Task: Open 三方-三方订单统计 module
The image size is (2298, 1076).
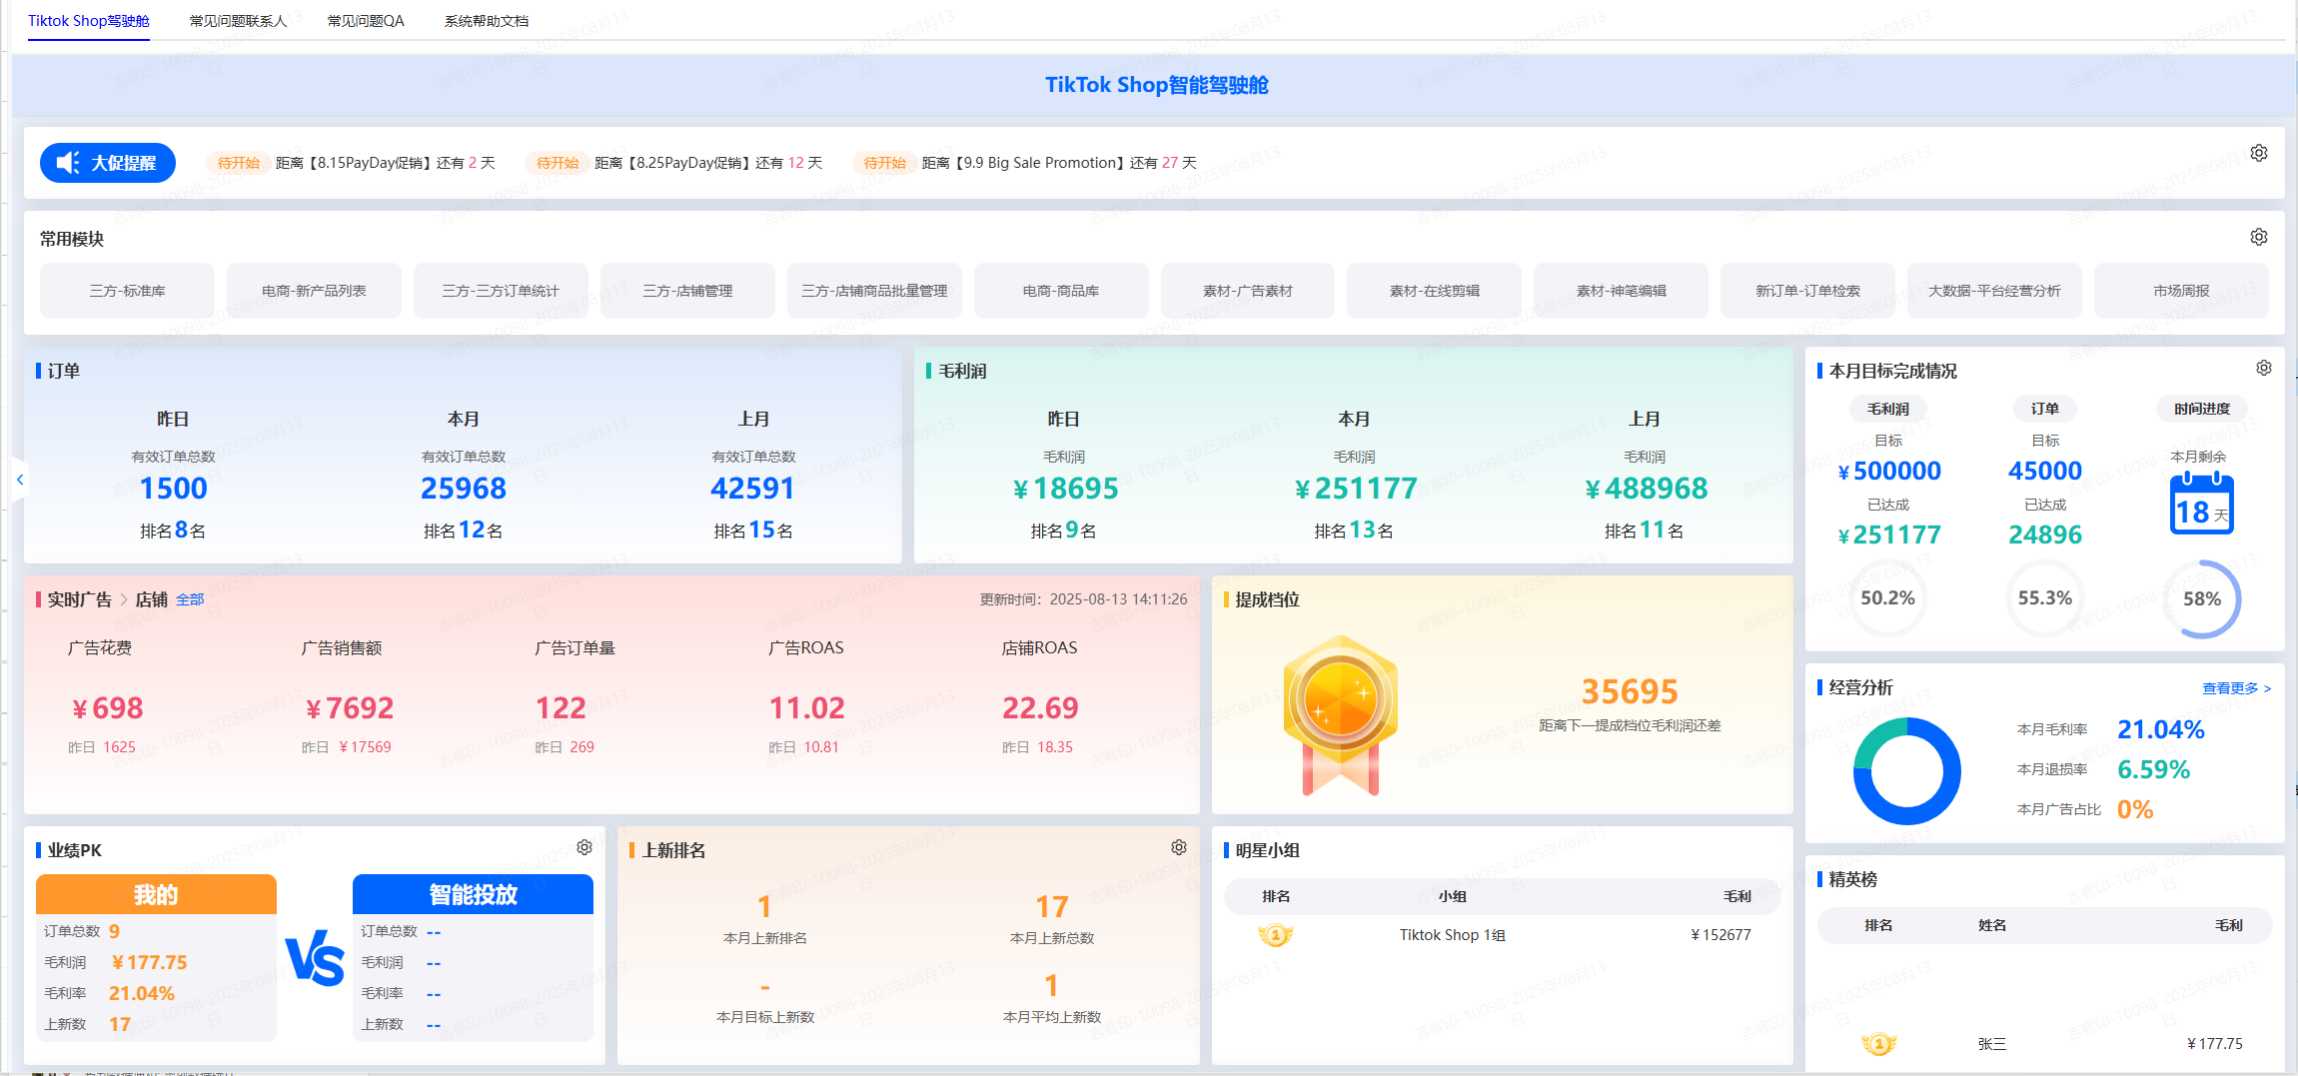Action: click(500, 291)
